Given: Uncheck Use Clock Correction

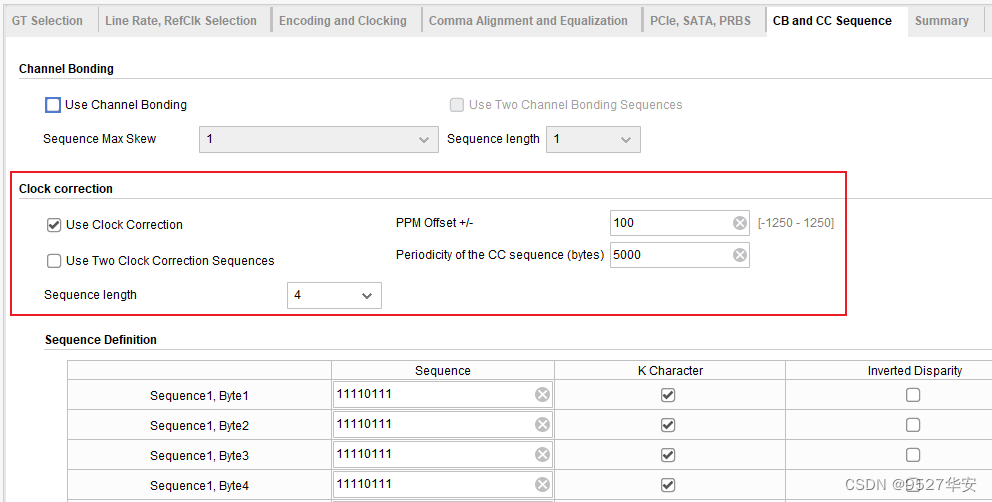Looking at the screenshot, I should click(54, 225).
